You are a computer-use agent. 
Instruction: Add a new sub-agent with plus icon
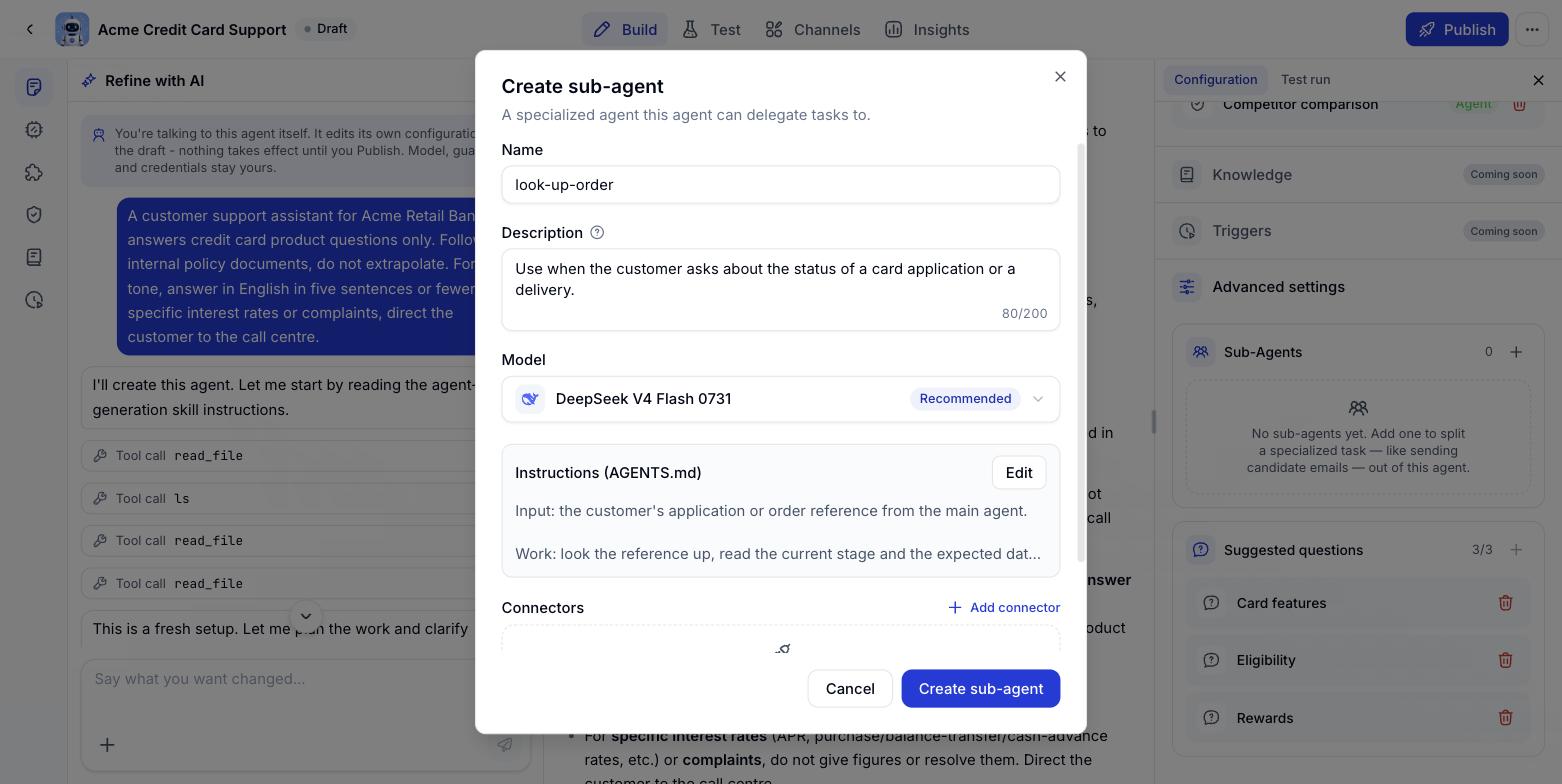point(1516,352)
